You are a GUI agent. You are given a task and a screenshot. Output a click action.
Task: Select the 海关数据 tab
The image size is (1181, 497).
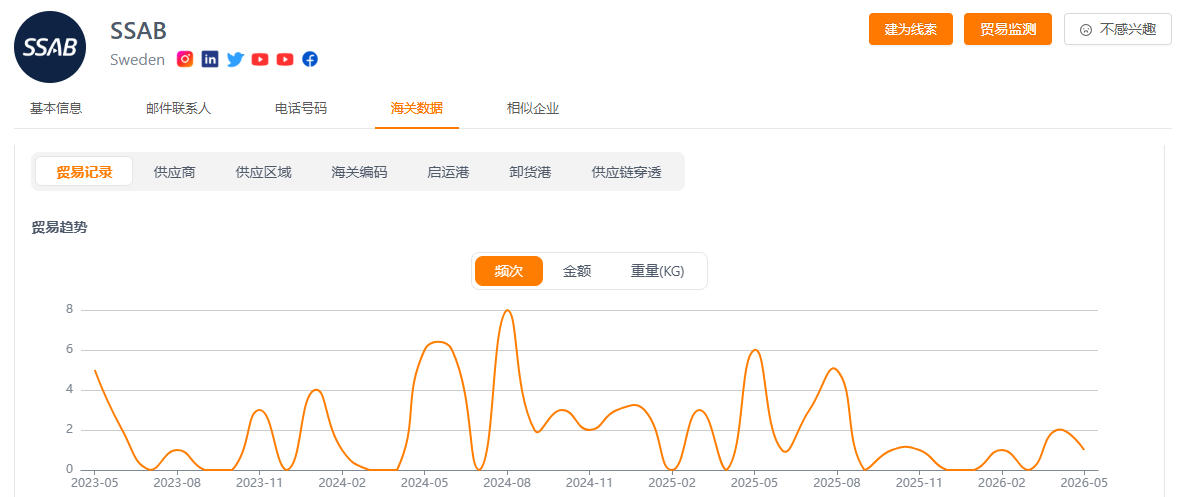(x=417, y=108)
